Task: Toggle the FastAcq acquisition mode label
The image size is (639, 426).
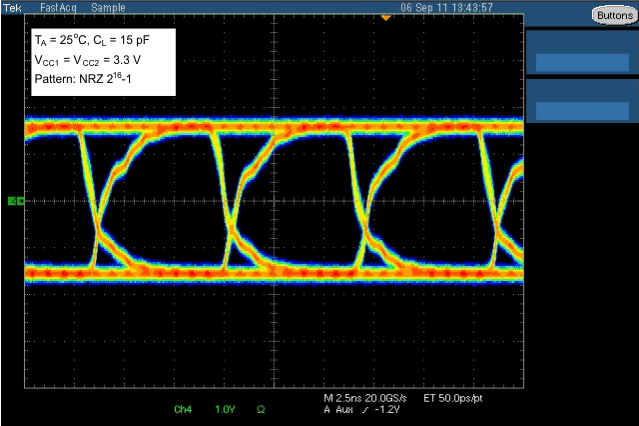Action: click(x=60, y=7)
